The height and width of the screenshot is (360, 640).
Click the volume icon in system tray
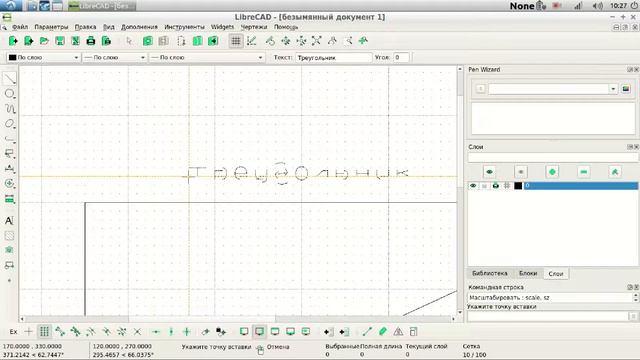(x=597, y=6)
